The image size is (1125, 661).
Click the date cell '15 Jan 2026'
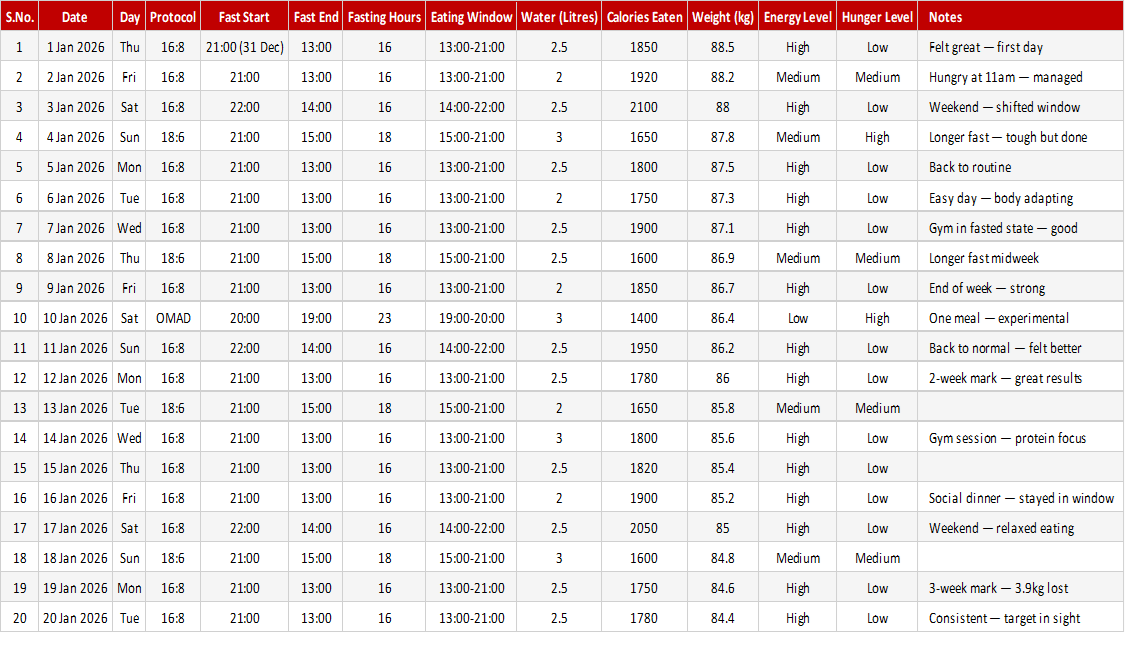coord(75,469)
